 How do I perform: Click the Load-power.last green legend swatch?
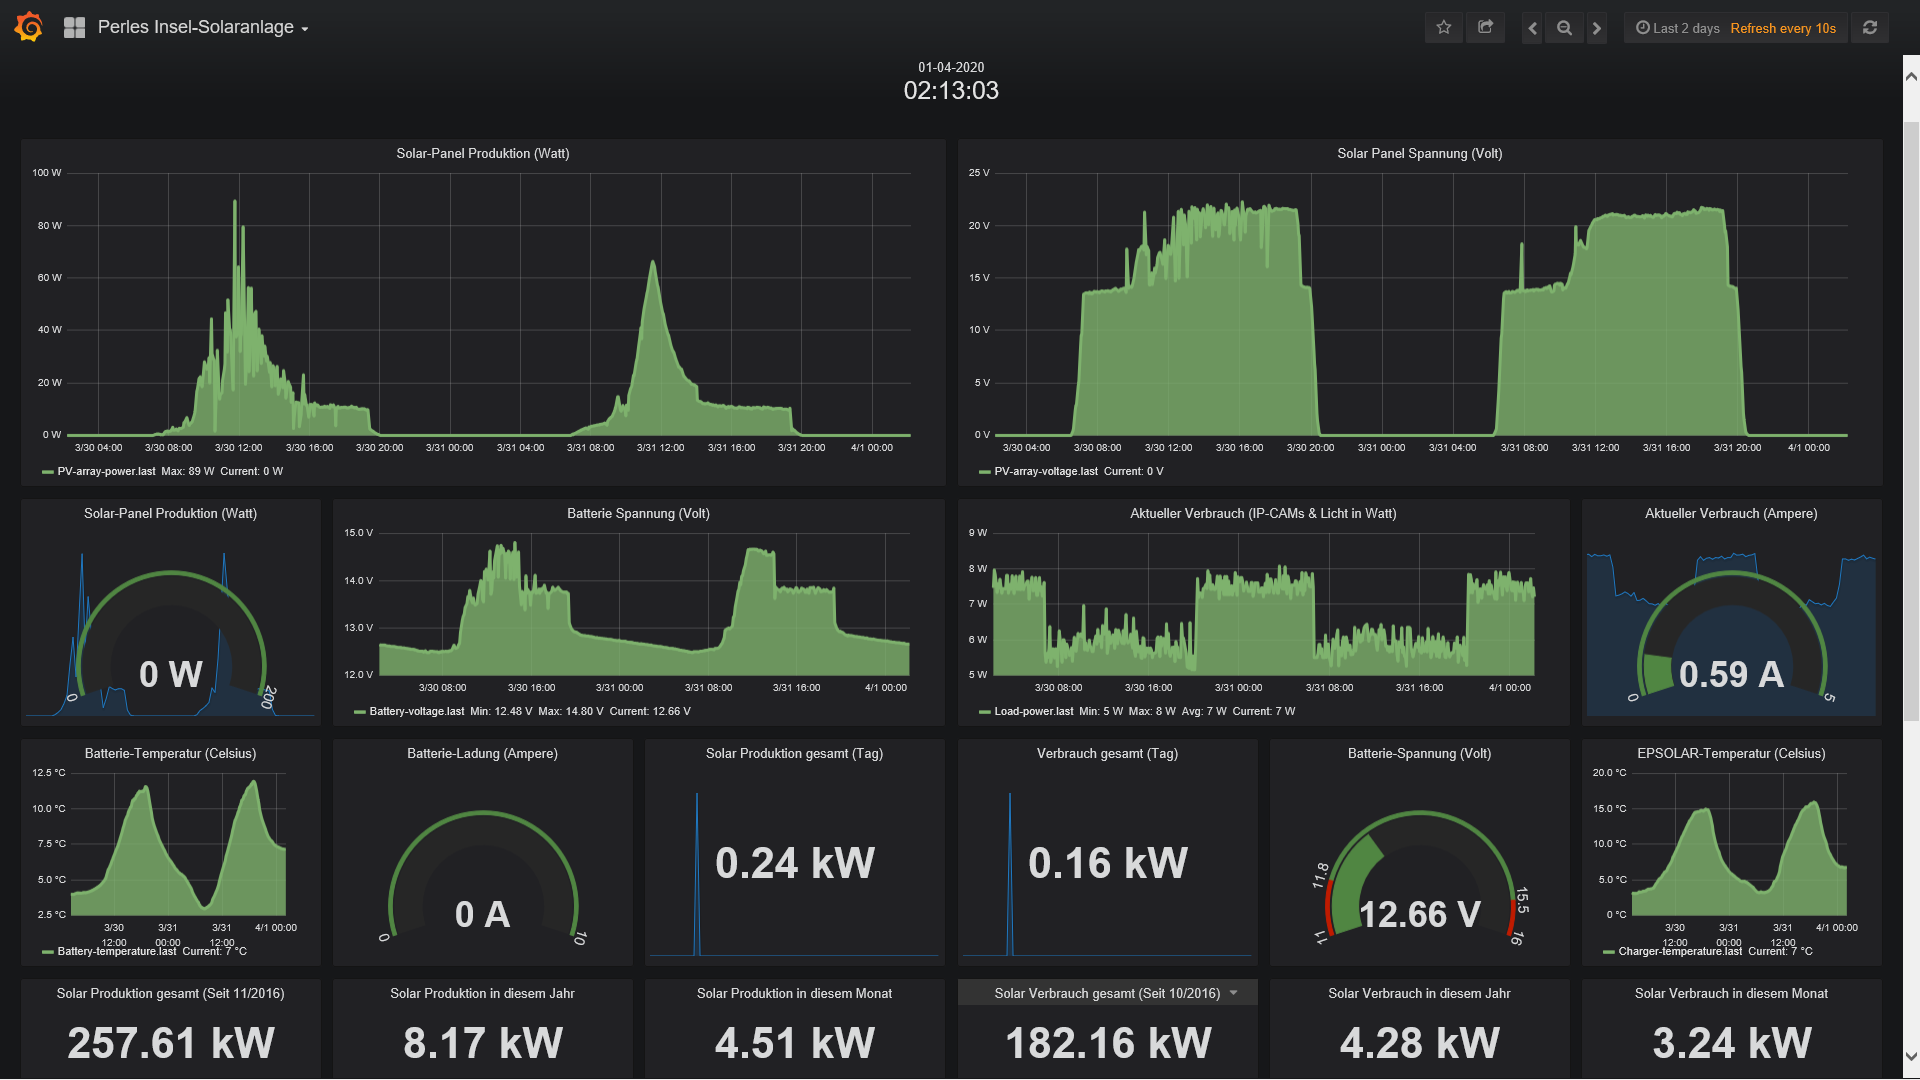pyautogui.click(x=984, y=712)
